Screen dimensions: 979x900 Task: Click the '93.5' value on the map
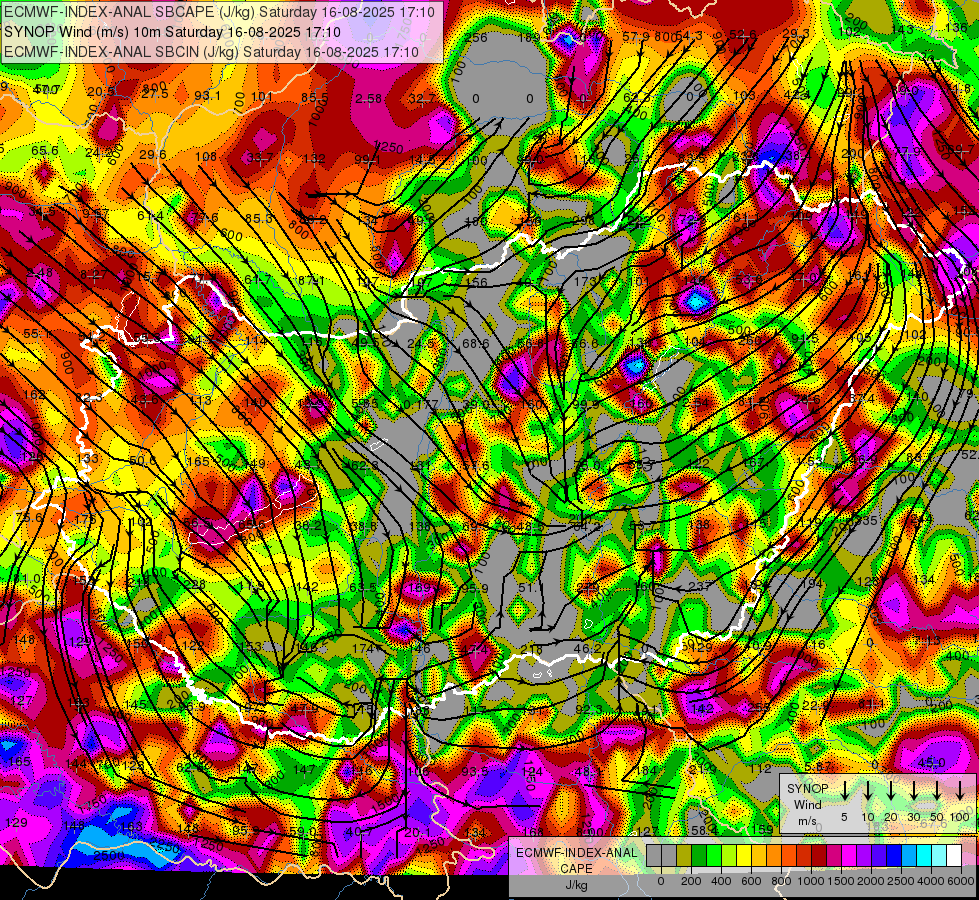tap(475, 771)
